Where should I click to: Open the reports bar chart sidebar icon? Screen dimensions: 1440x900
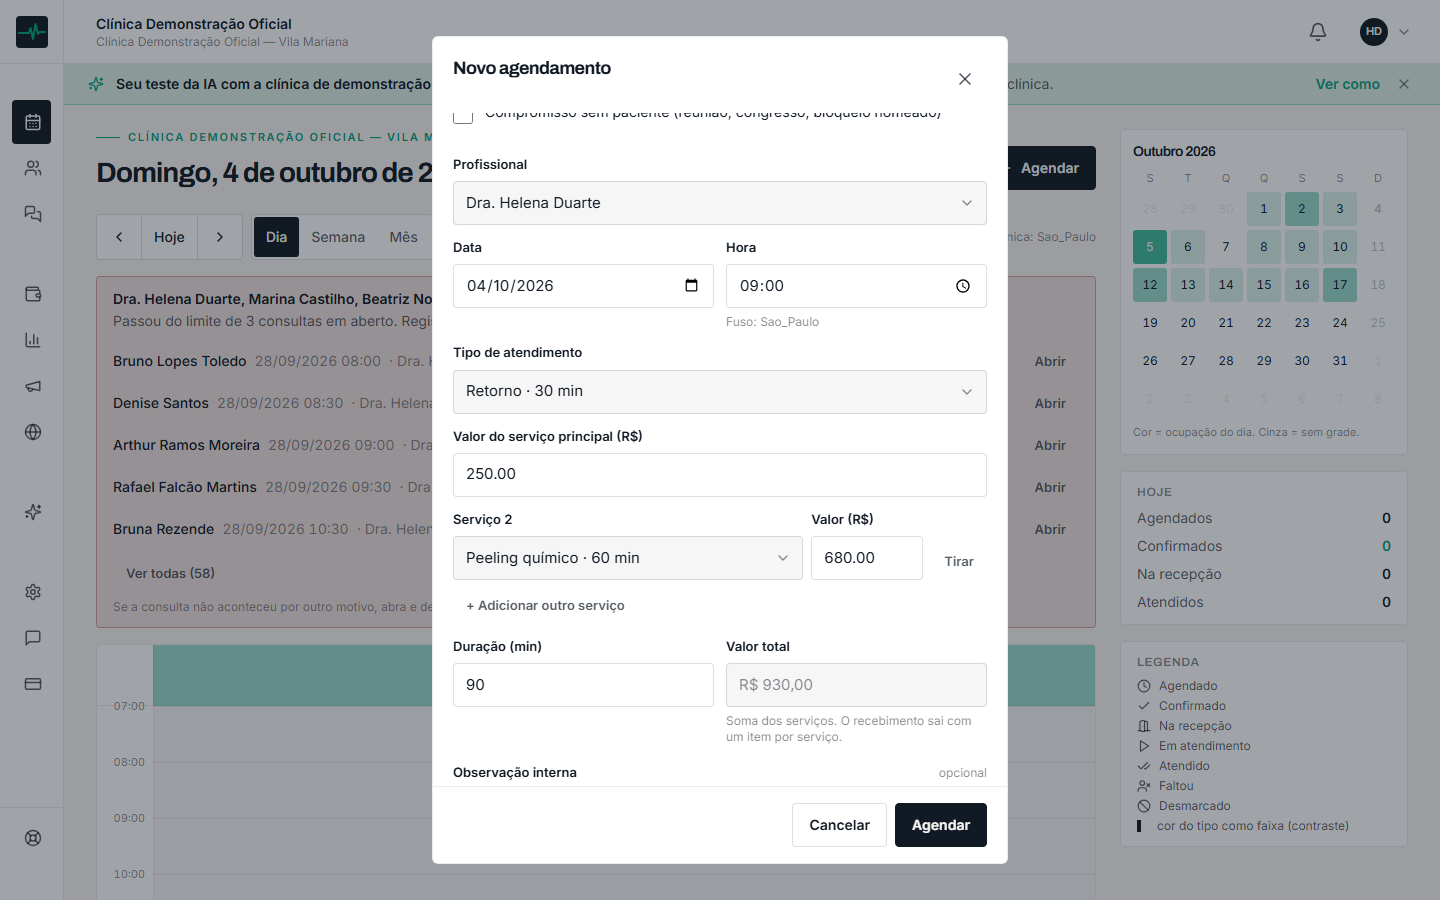33,340
